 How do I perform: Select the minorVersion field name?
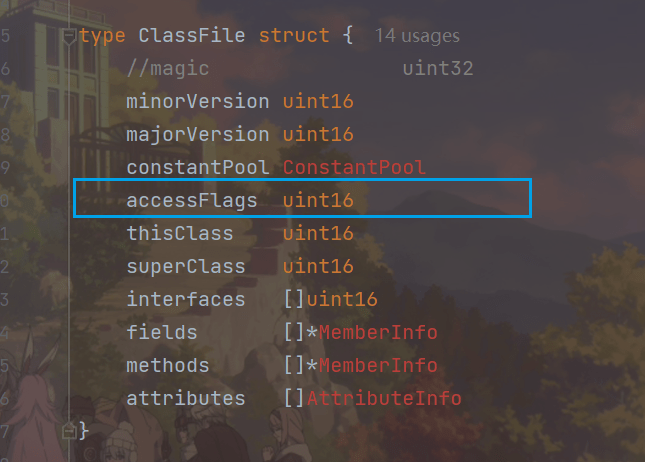pyautogui.click(x=197, y=102)
